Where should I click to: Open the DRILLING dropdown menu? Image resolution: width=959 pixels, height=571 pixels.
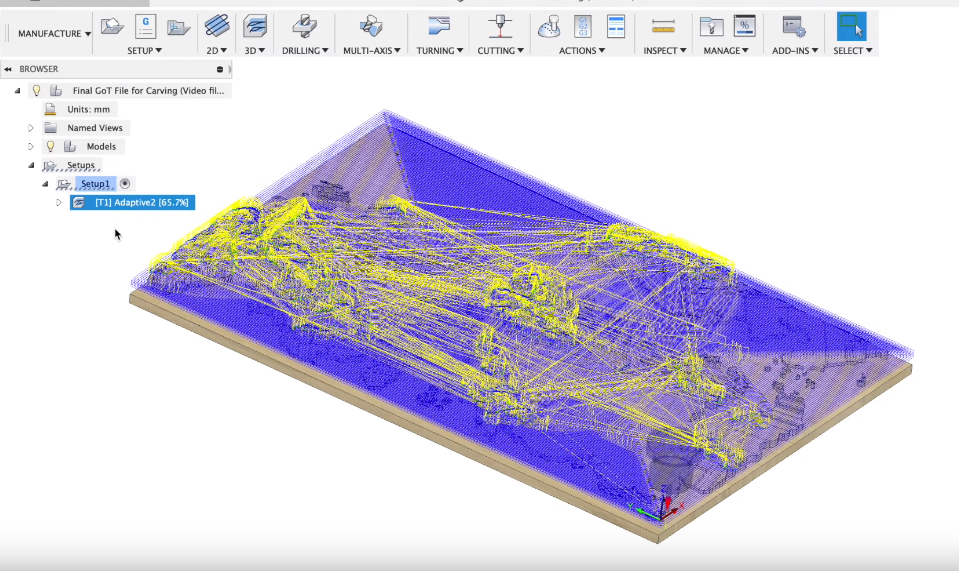coord(305,50)
